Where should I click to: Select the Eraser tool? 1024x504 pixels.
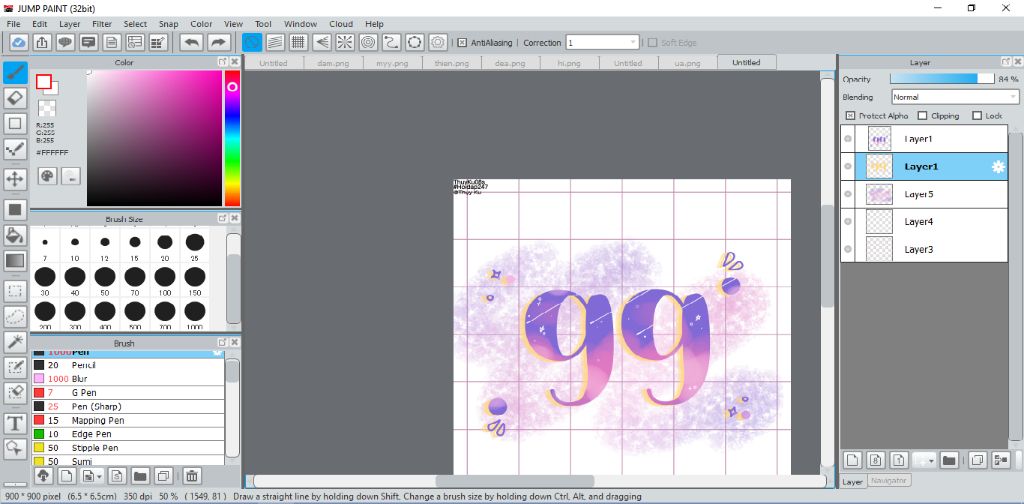click(15, 98)
